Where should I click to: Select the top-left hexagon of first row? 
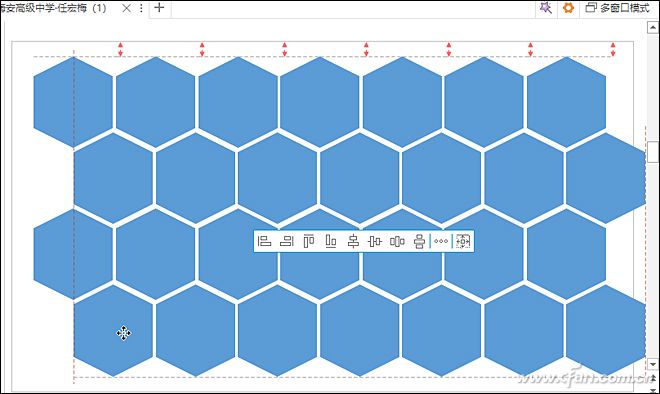[73, 102]
